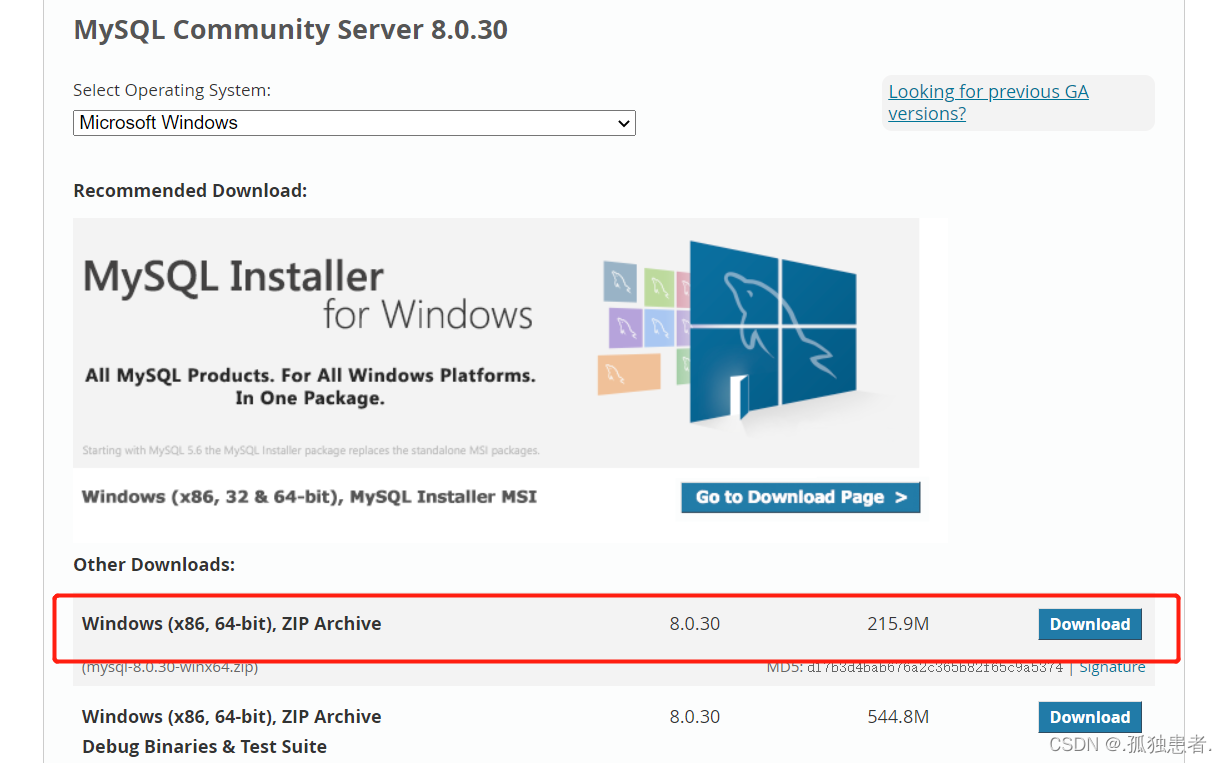Click the MySQL Installer for Windows banner

(x=496, y=343)
